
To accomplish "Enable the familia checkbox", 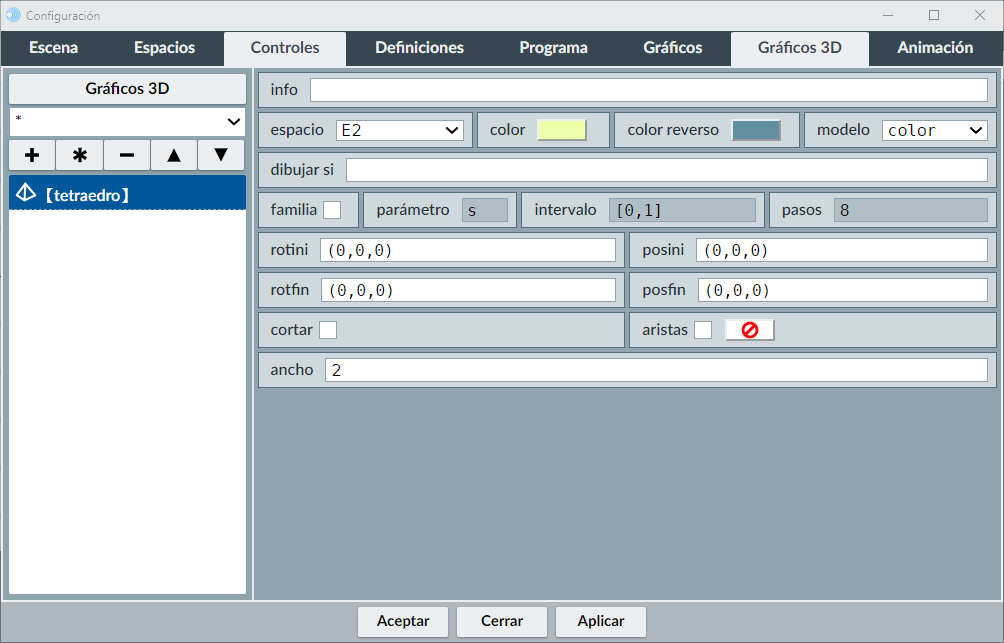I will [332, 210].
